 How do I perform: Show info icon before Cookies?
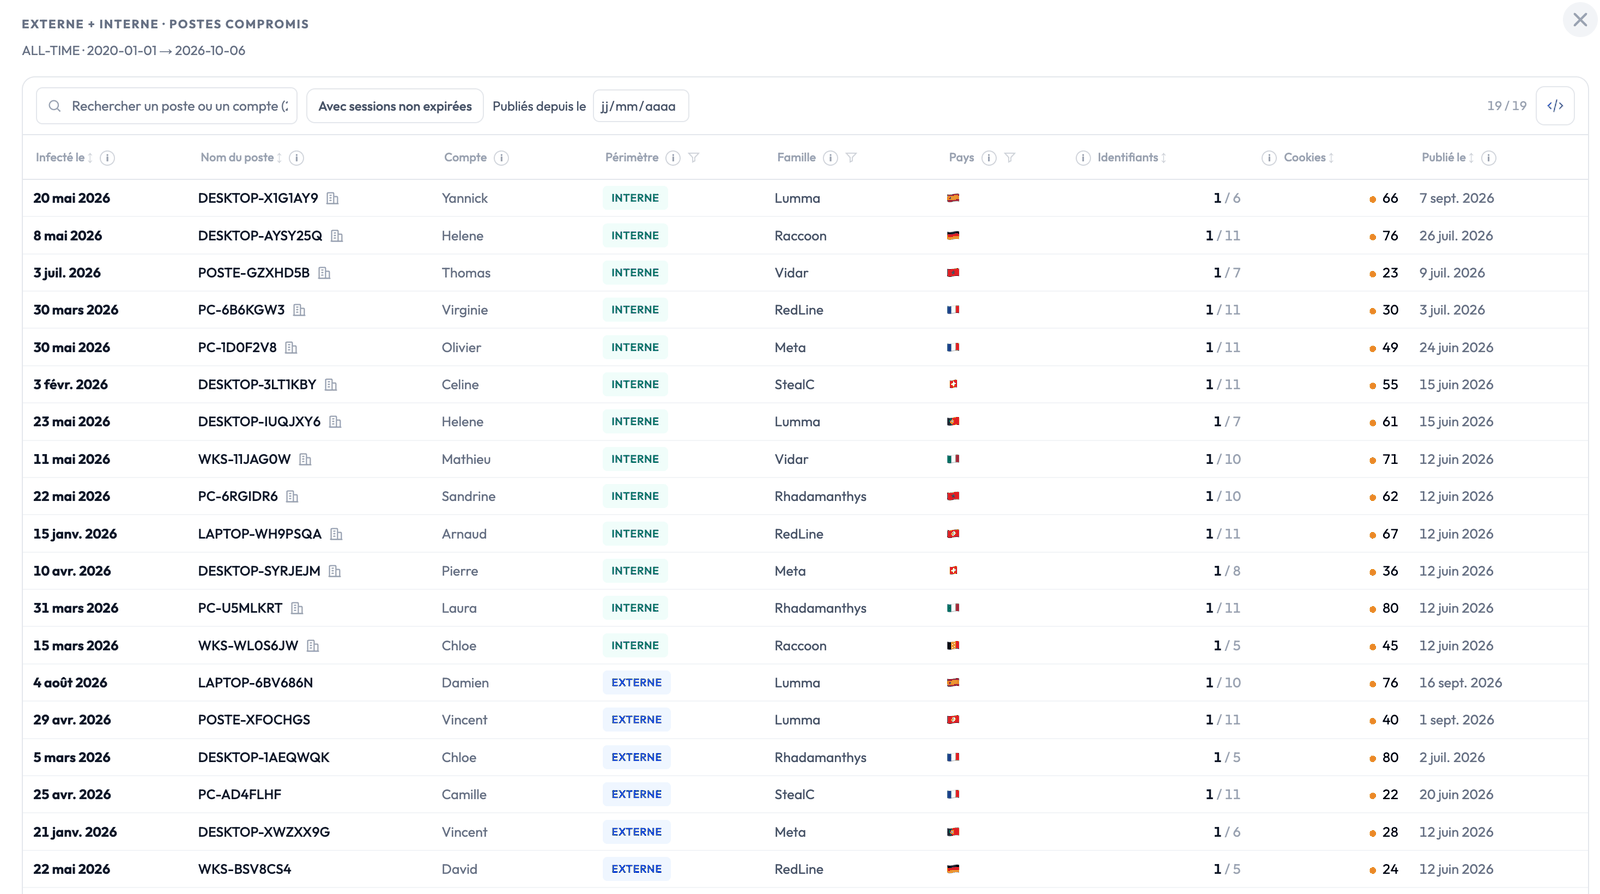[x=1269, y=158]
